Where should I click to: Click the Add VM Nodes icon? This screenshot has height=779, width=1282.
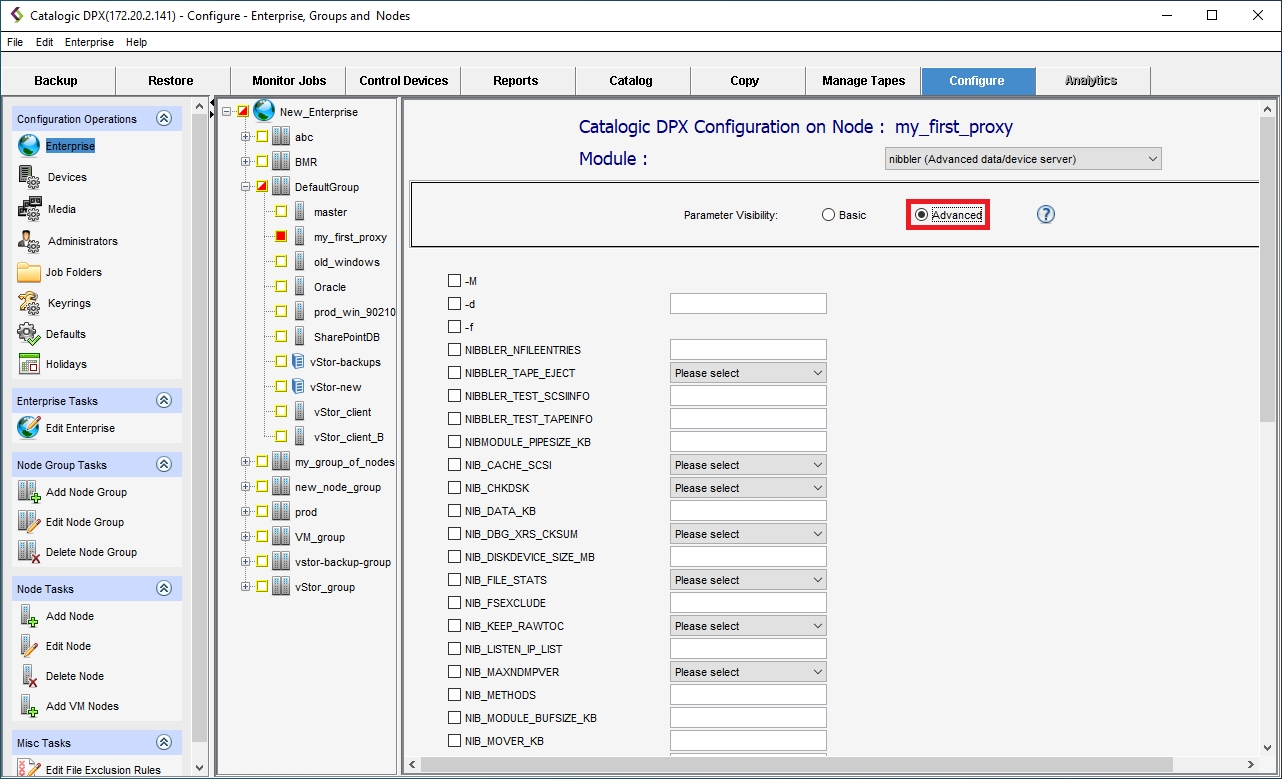(x=29, y=706)
